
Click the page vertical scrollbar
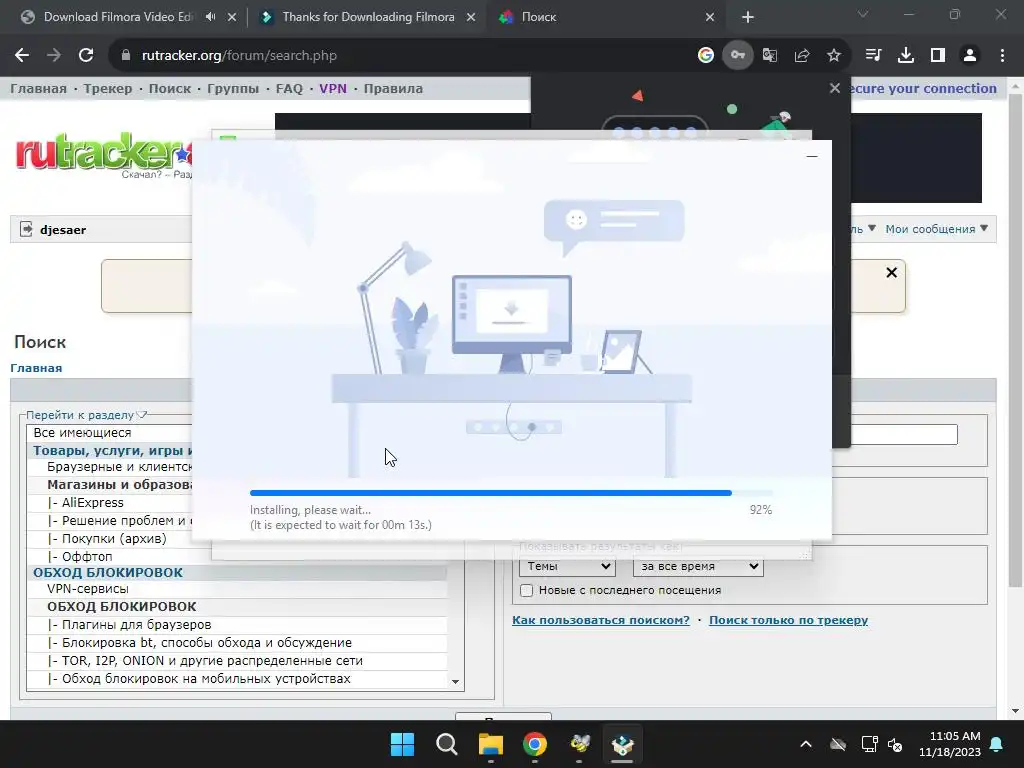1015,340
